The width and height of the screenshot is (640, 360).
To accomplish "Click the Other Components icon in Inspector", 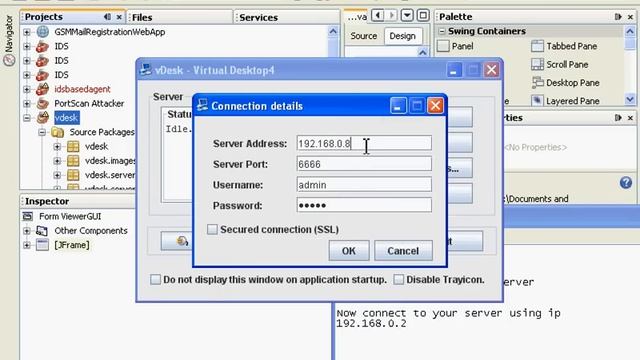I will tap(42, 231).
